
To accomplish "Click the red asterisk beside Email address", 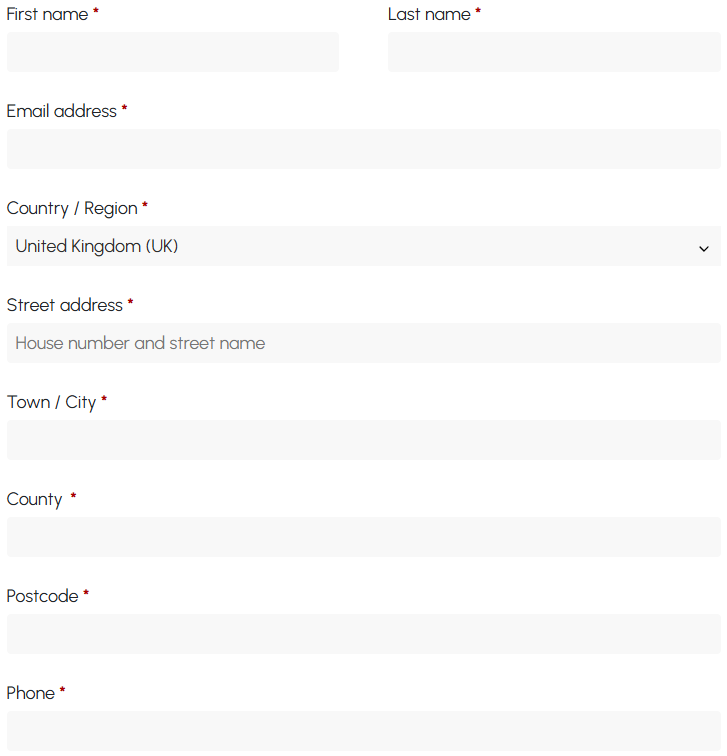I will pyautogui.click(x=124, y=110).
